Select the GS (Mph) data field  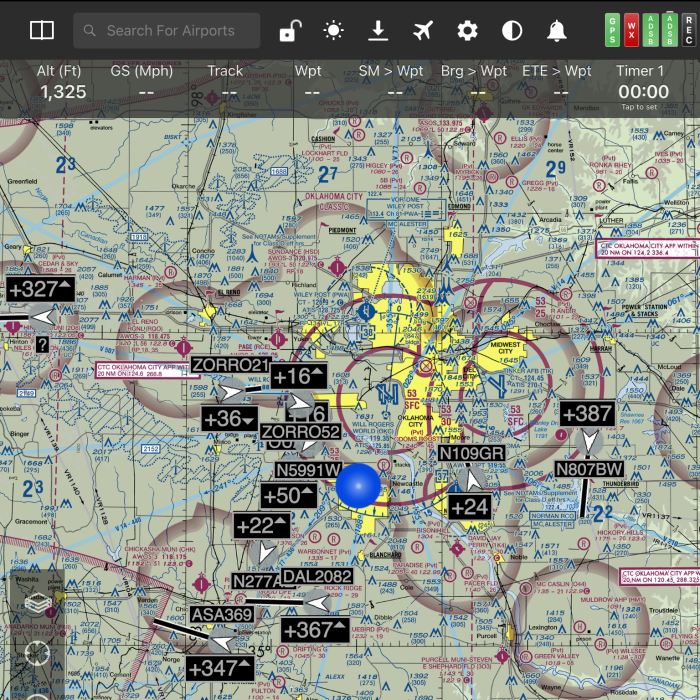(x=142, y=83)
